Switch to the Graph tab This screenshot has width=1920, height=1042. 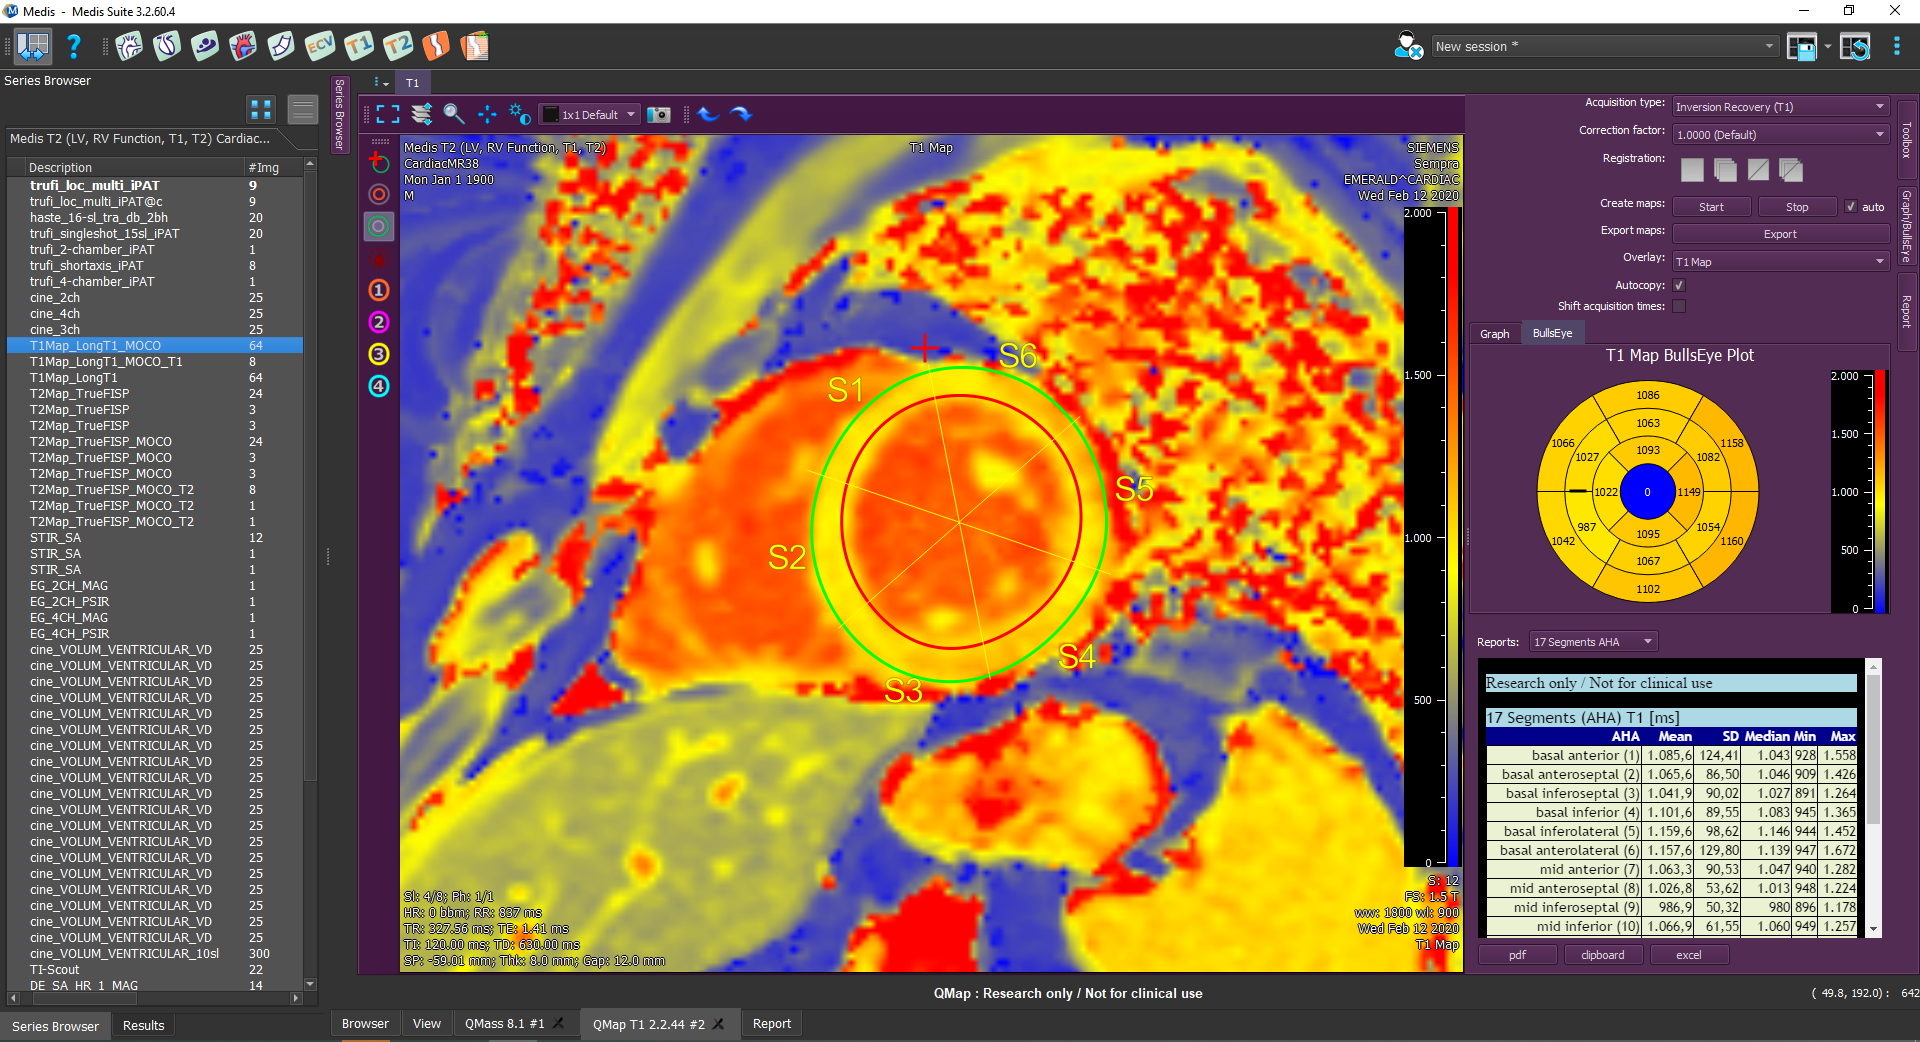tap(1494, 334)
